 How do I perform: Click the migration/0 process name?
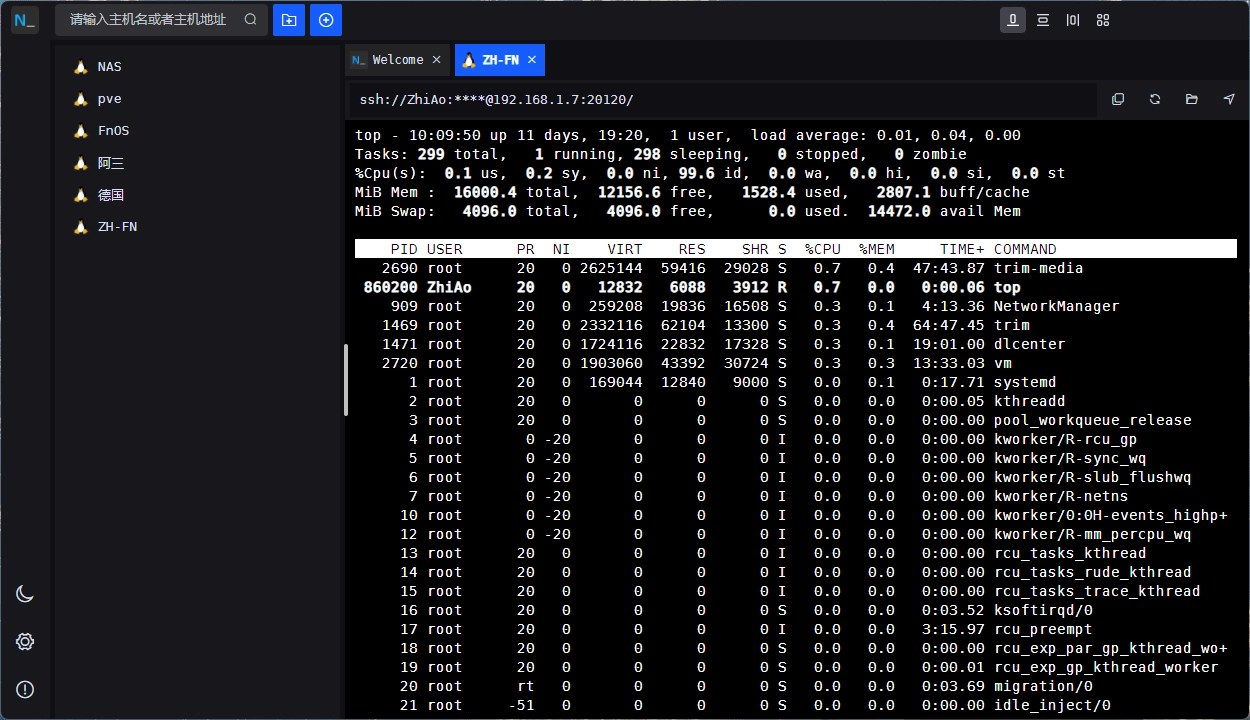pos(1043,686)
